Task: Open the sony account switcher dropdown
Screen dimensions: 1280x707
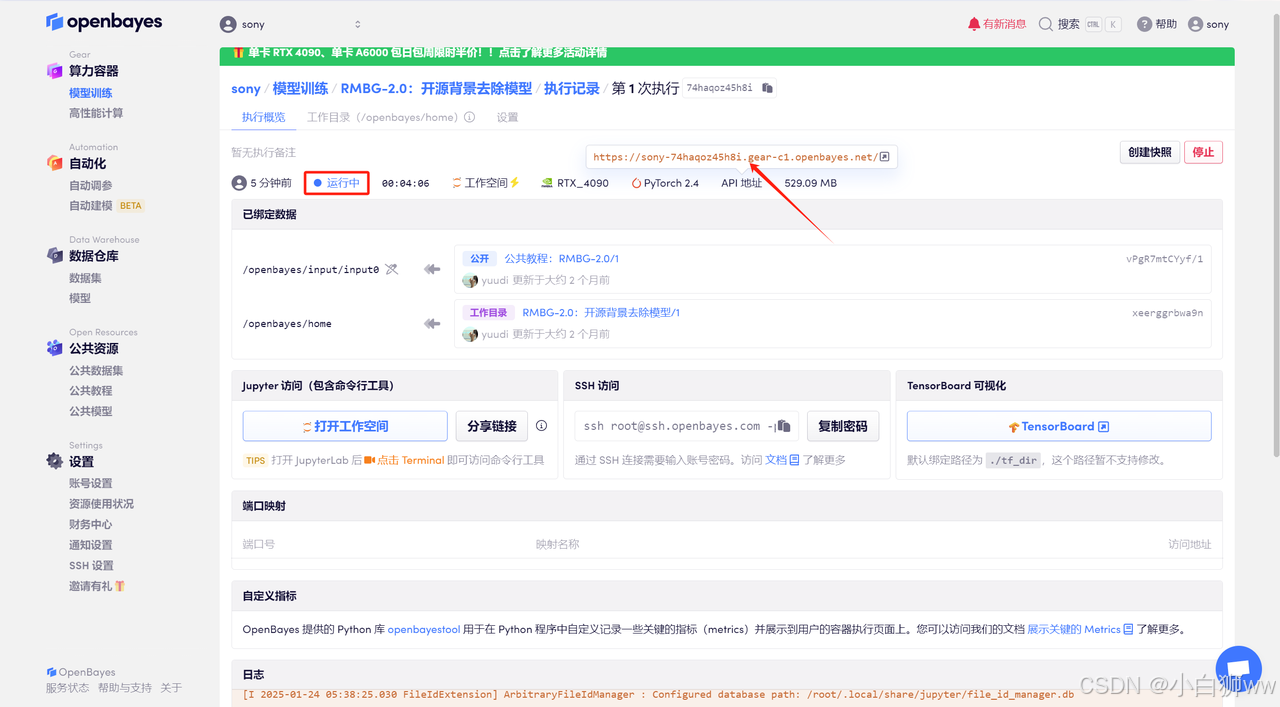Action: coord(290,24)
